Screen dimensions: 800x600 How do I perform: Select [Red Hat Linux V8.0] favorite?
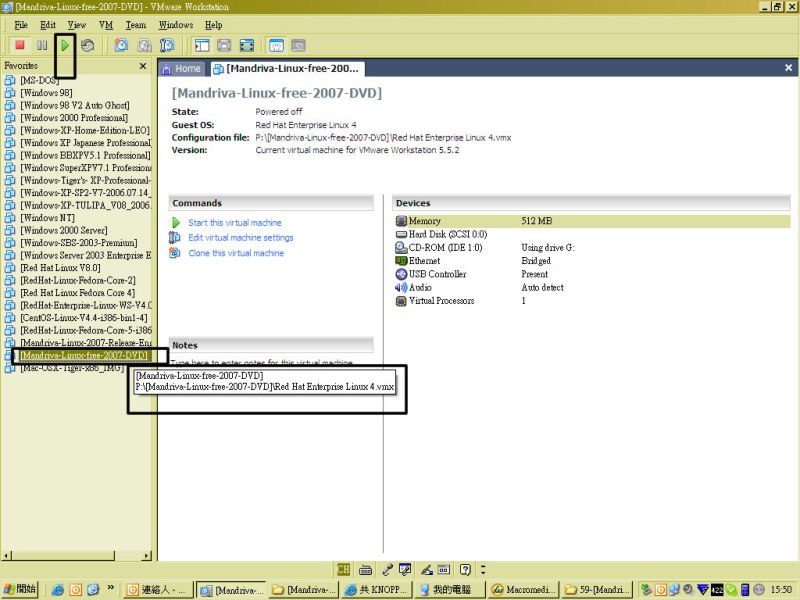pos(60,267)
